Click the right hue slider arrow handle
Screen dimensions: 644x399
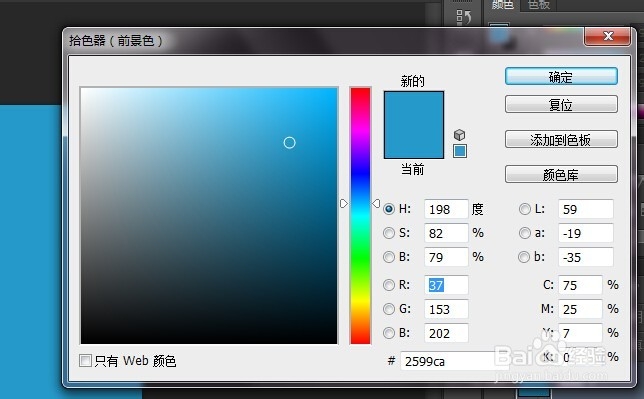coord(376,203)
